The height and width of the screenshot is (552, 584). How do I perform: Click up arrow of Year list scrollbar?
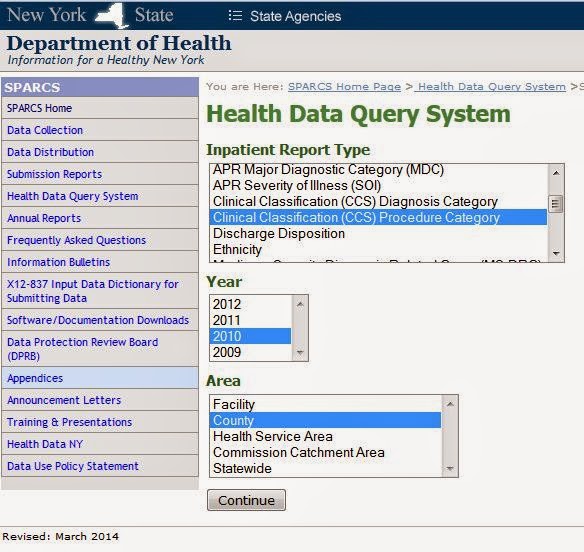pos(300,305)
